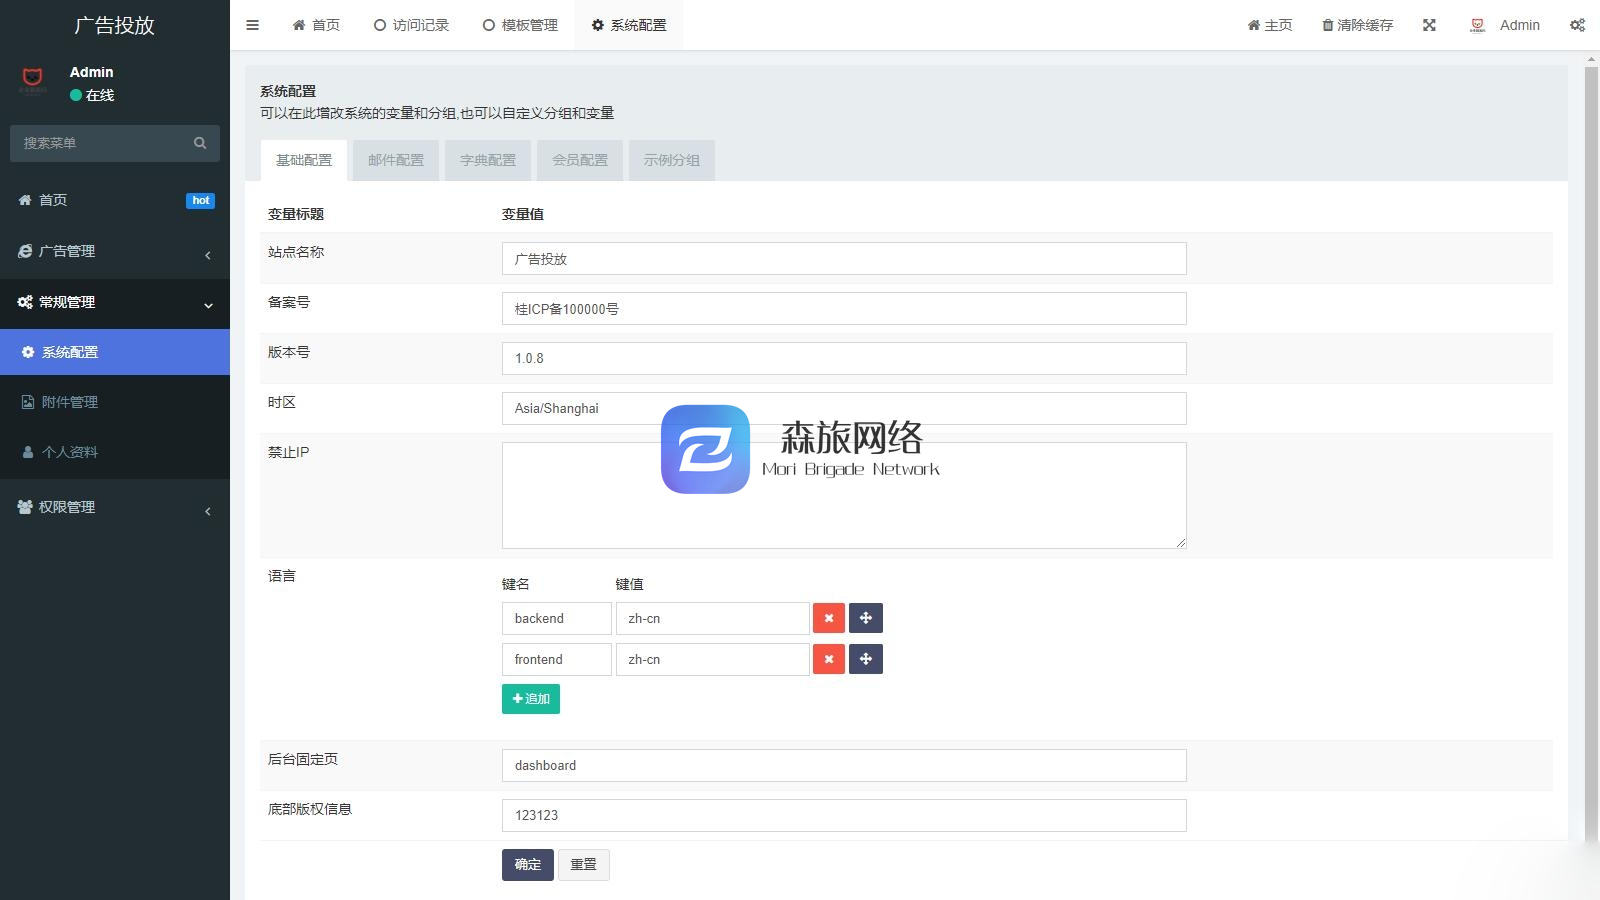This screenshot has height=900, width=1600.
Task: Click the backend key name field
Action: 556,618
